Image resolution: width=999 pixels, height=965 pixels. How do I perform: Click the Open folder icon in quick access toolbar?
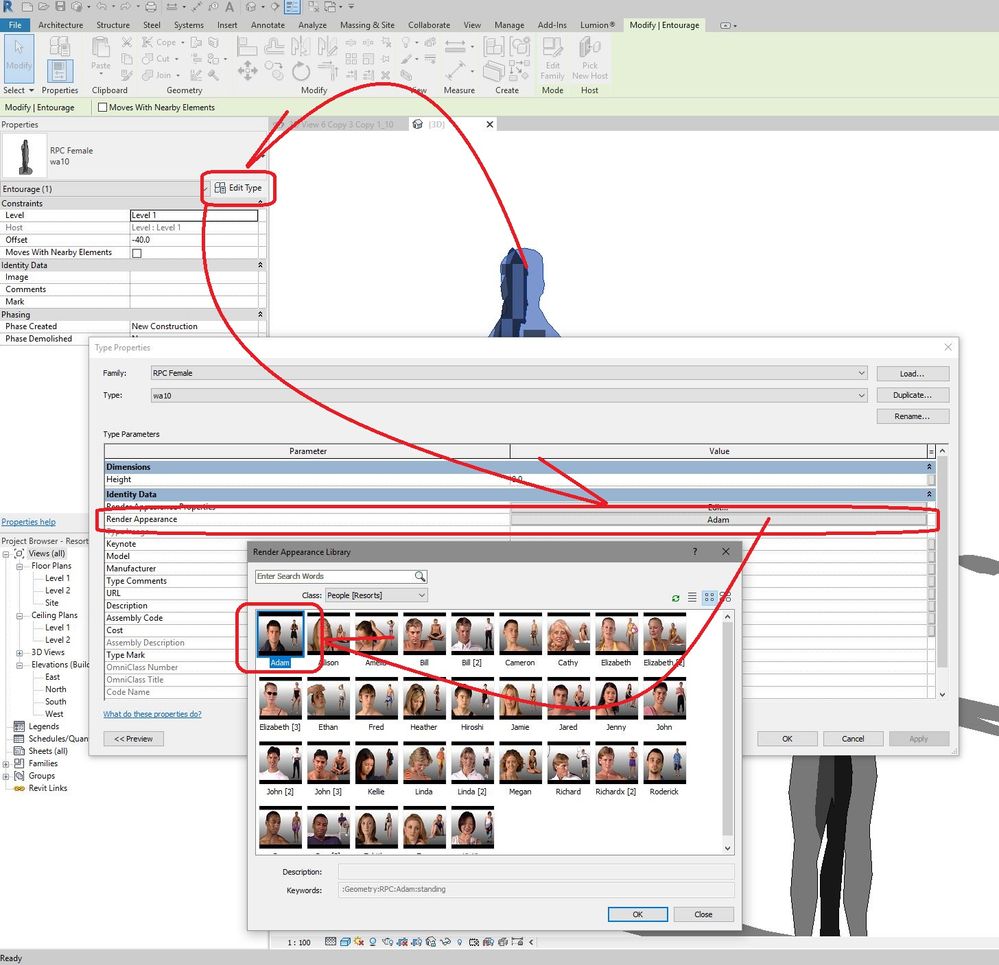(x=43, y=7)
